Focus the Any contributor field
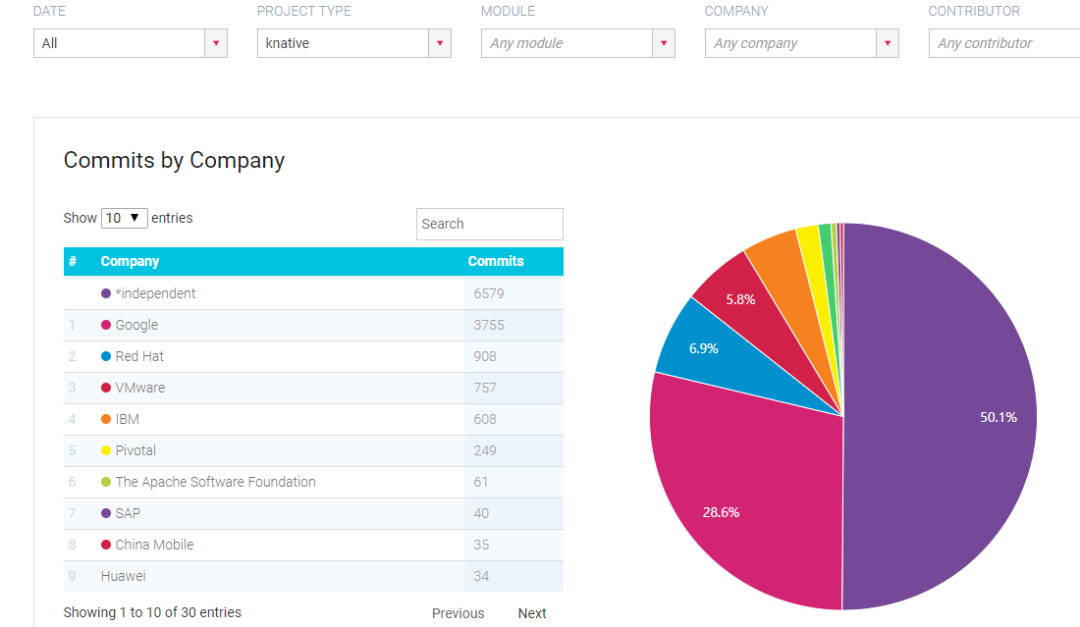1080x627 pixels. tap(1004, 43)
